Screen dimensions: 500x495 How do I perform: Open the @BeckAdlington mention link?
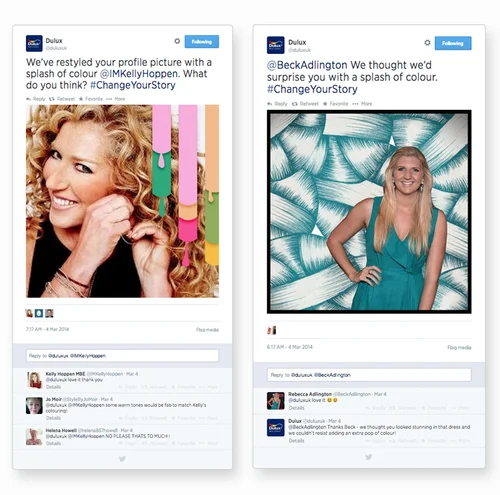(x=307, y=65)
